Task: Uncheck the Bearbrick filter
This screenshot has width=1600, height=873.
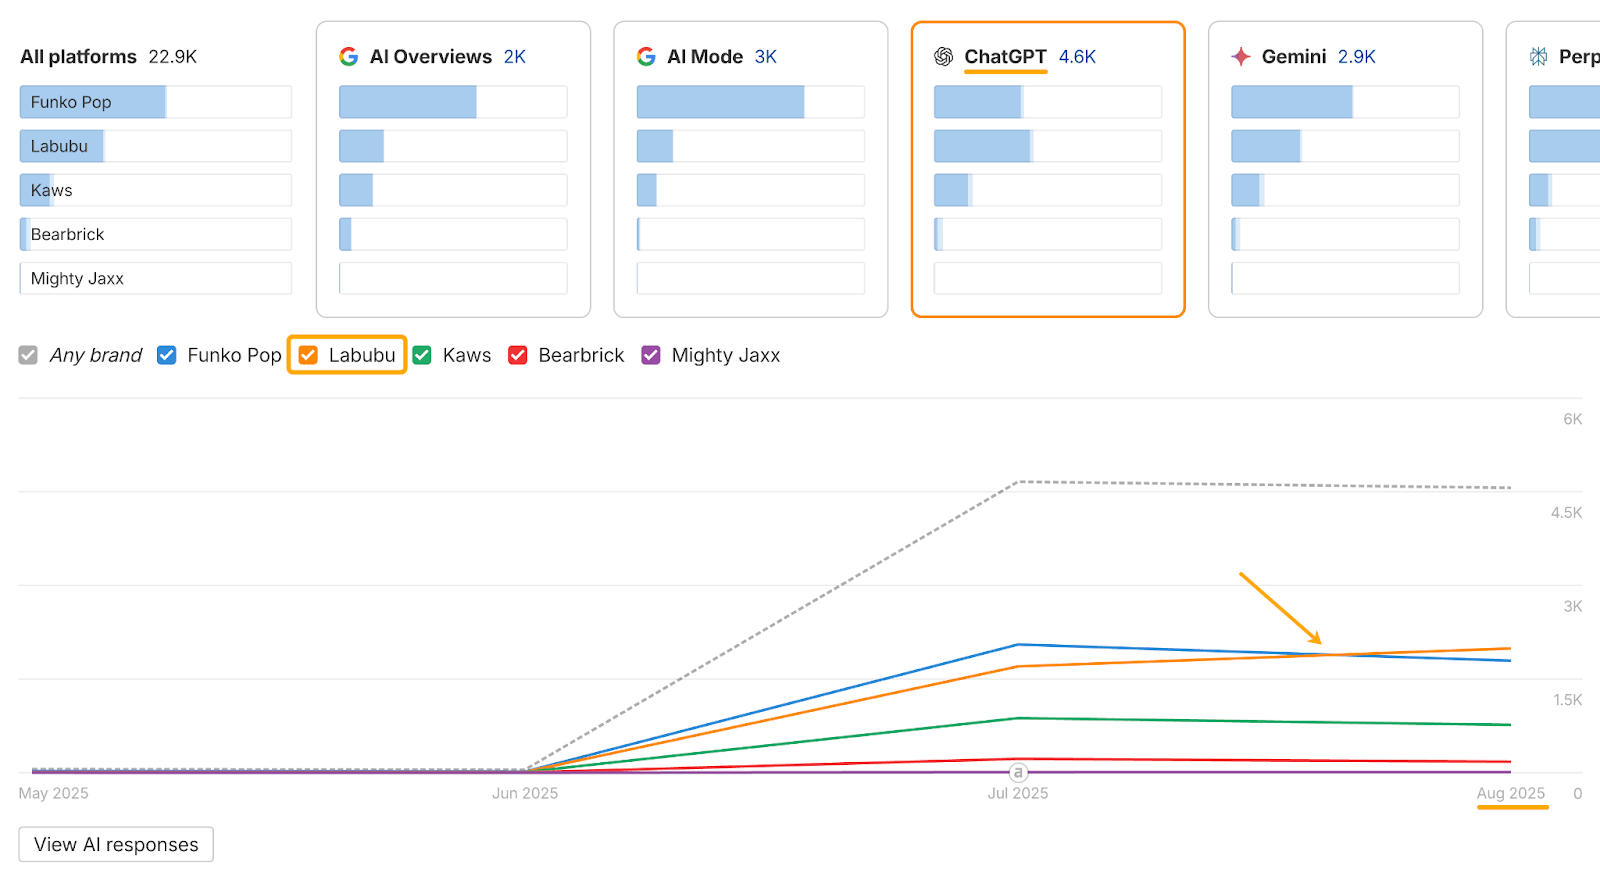Action: [x=517, y=355]
